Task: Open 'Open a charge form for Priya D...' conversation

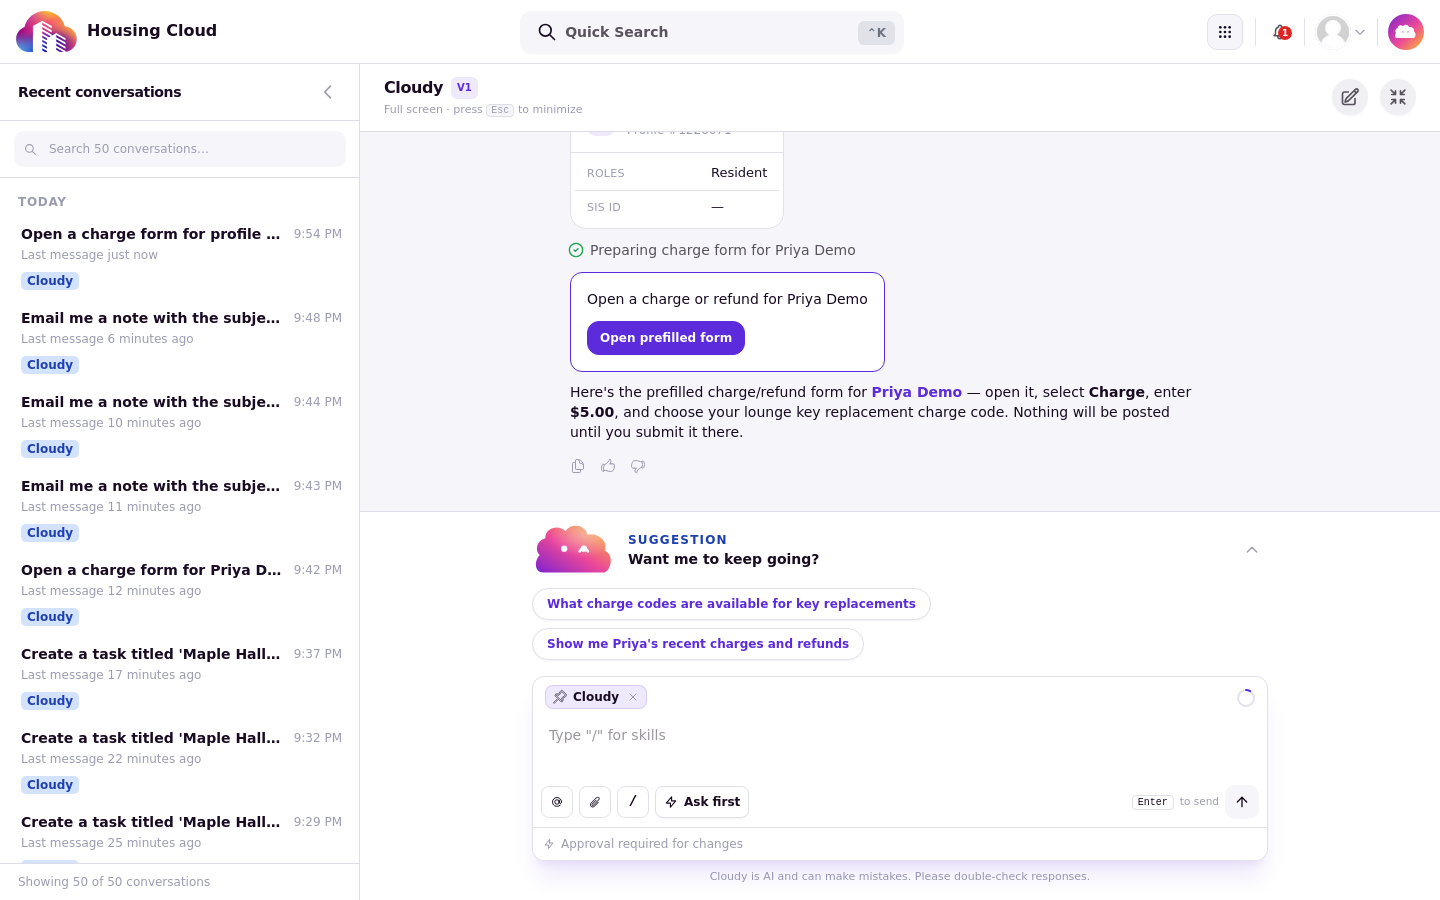Action: point(180,593)
